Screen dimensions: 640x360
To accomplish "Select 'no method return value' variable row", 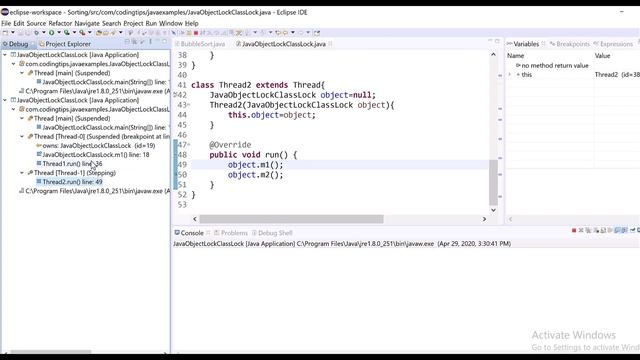I will tap(551, 65).
